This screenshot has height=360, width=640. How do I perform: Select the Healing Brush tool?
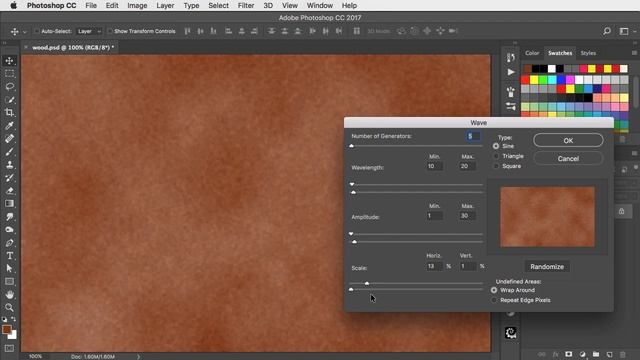(9, 139)
